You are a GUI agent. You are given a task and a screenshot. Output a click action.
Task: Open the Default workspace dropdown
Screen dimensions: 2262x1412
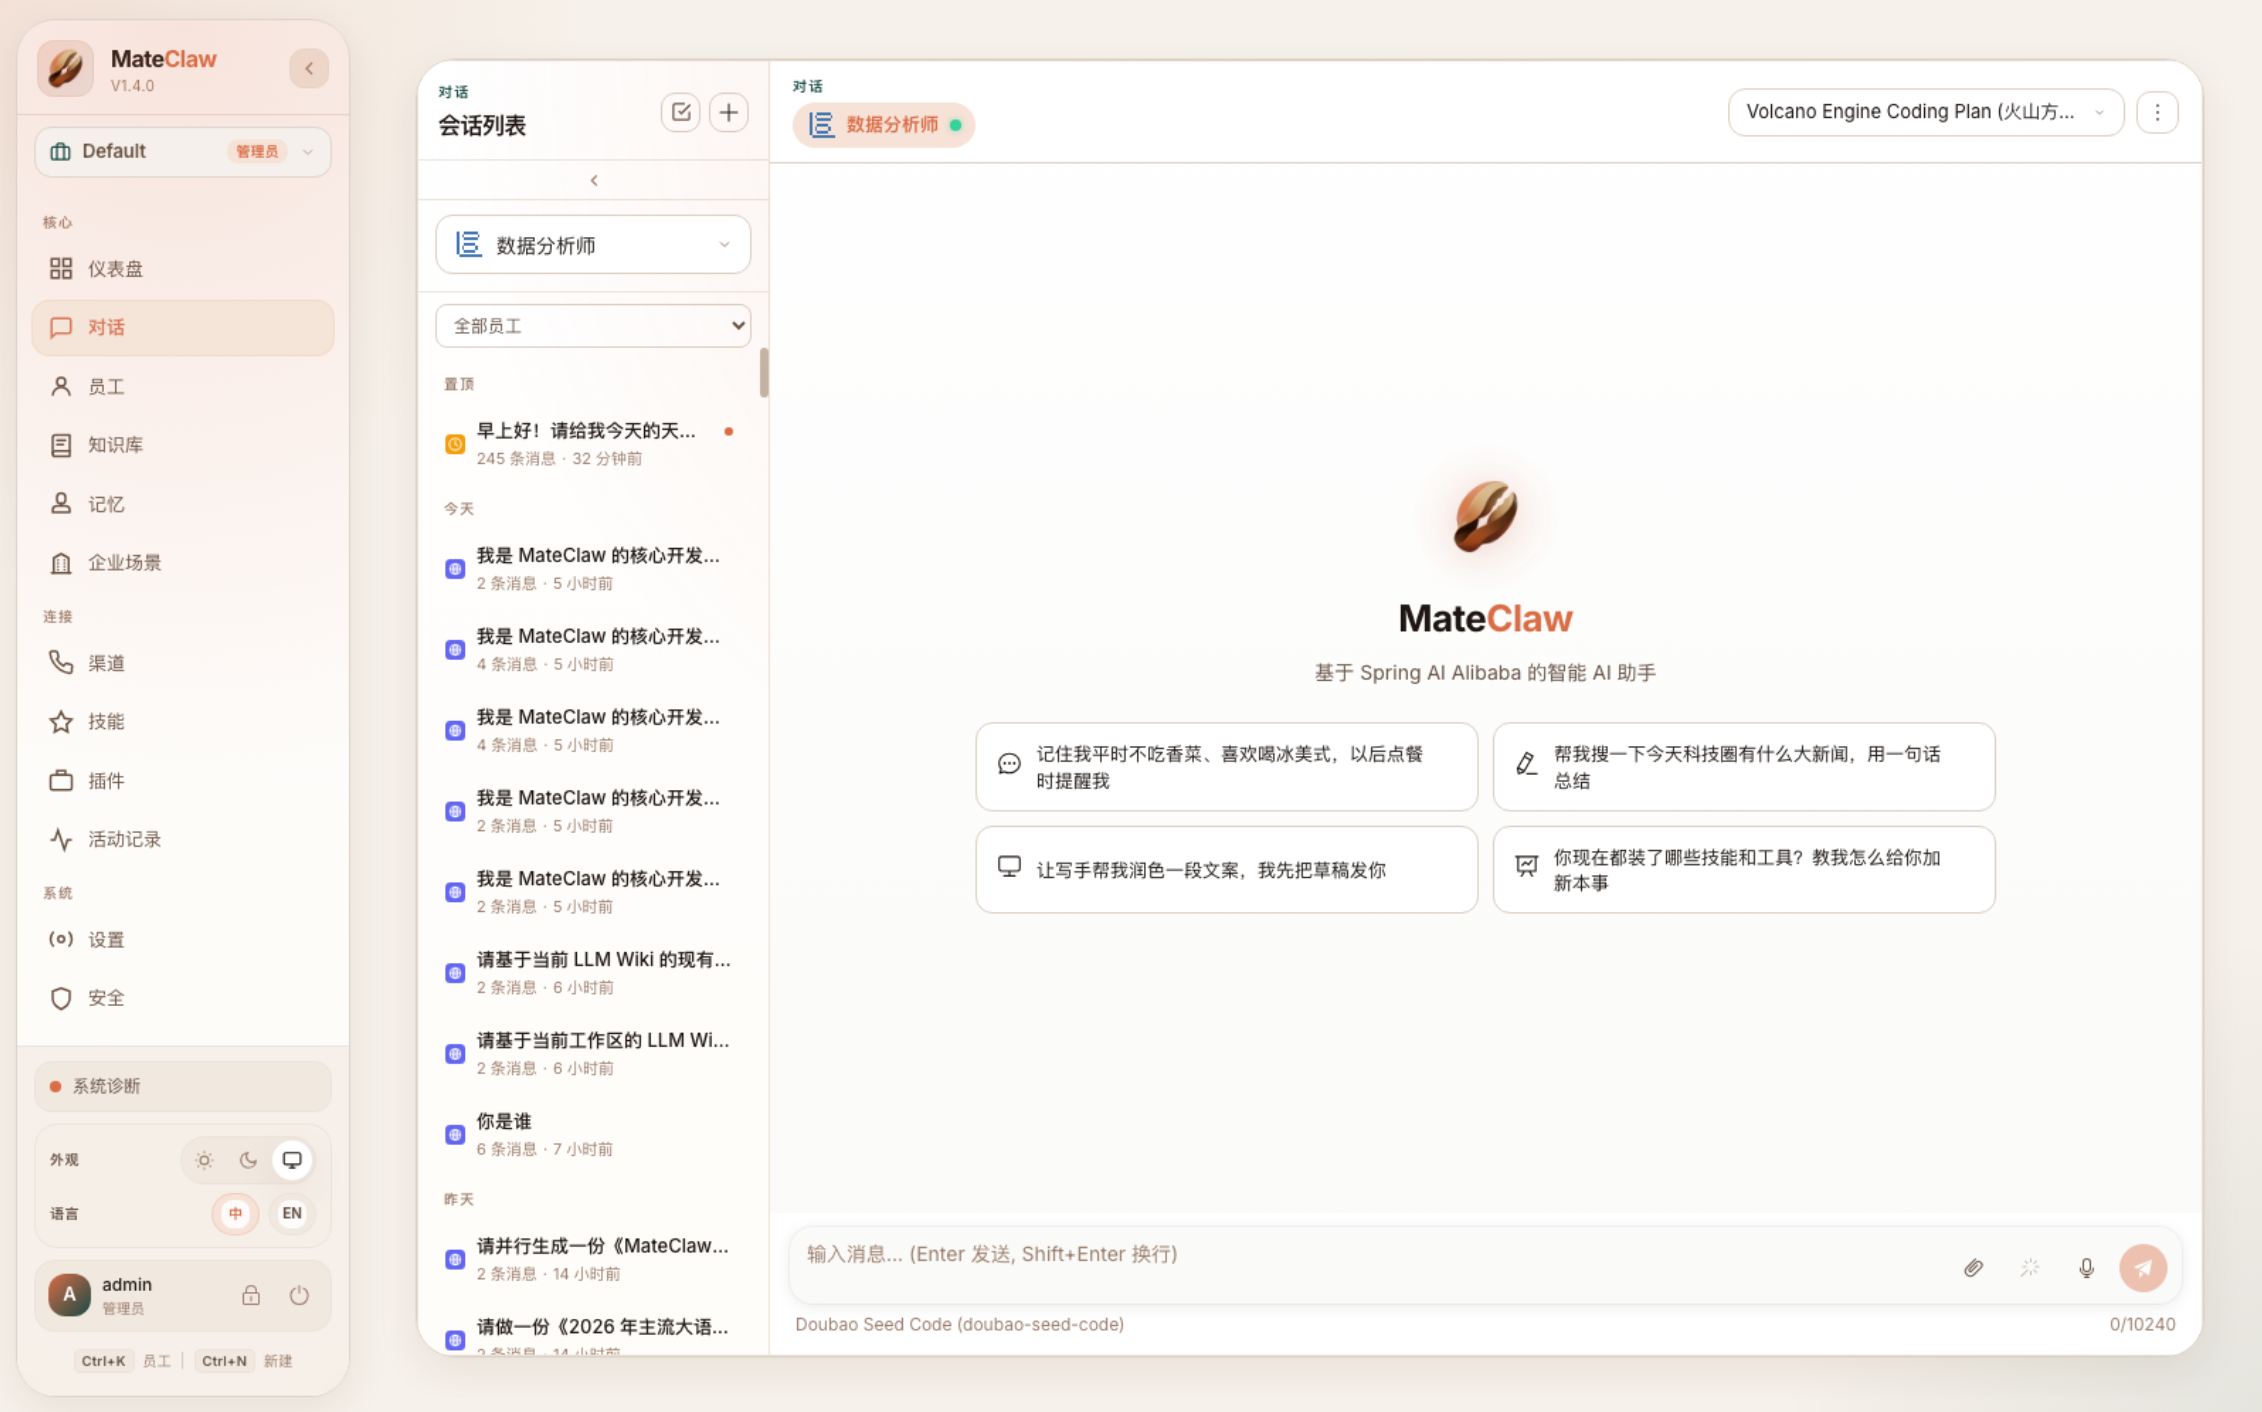183,151
